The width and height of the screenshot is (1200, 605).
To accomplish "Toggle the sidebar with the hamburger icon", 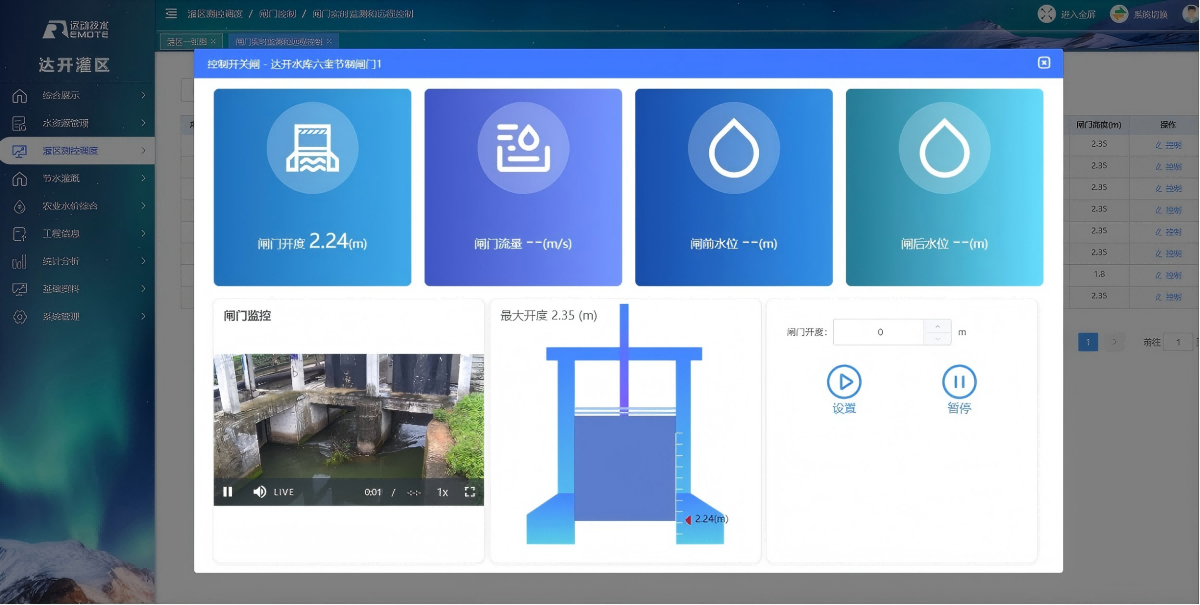I will [x=171, y=14].
